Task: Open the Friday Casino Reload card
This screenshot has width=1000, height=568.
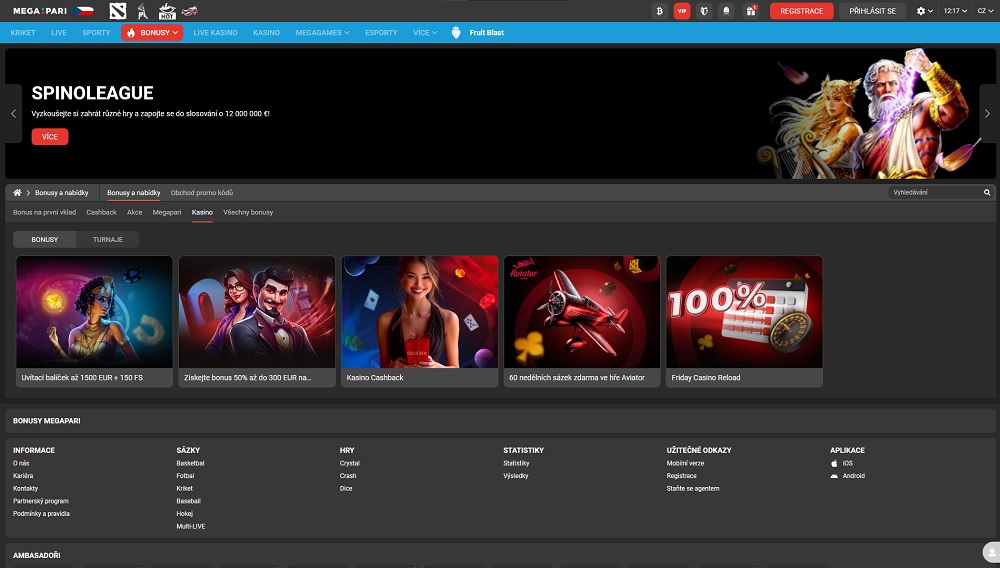Action: [x=744, y=321]
